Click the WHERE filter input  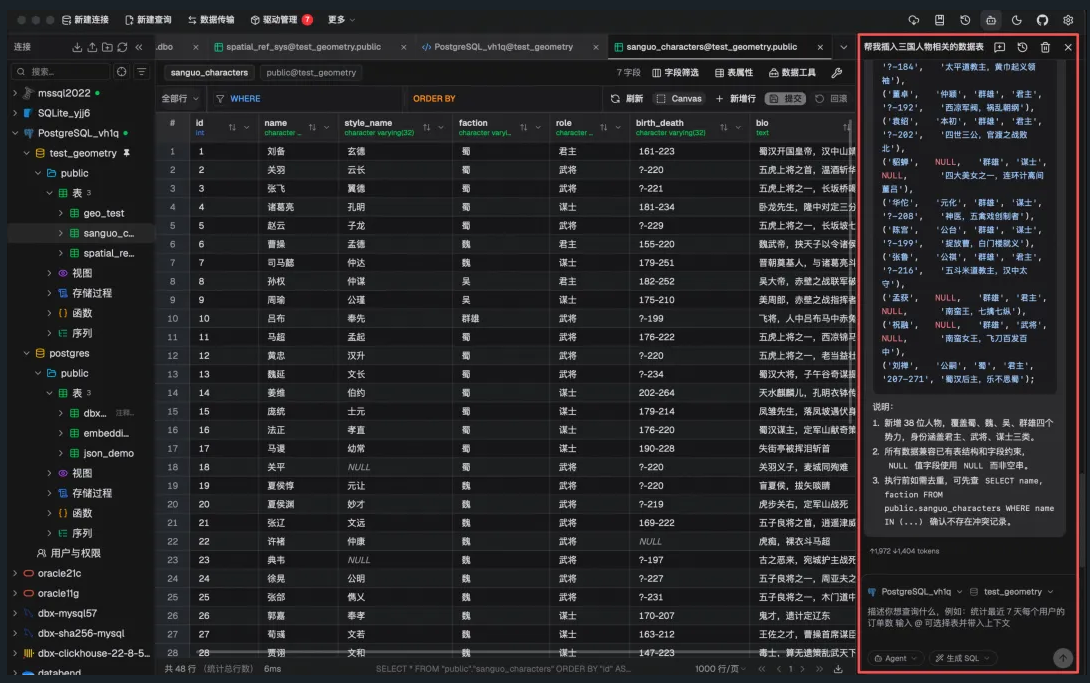[x=306, y=99]
